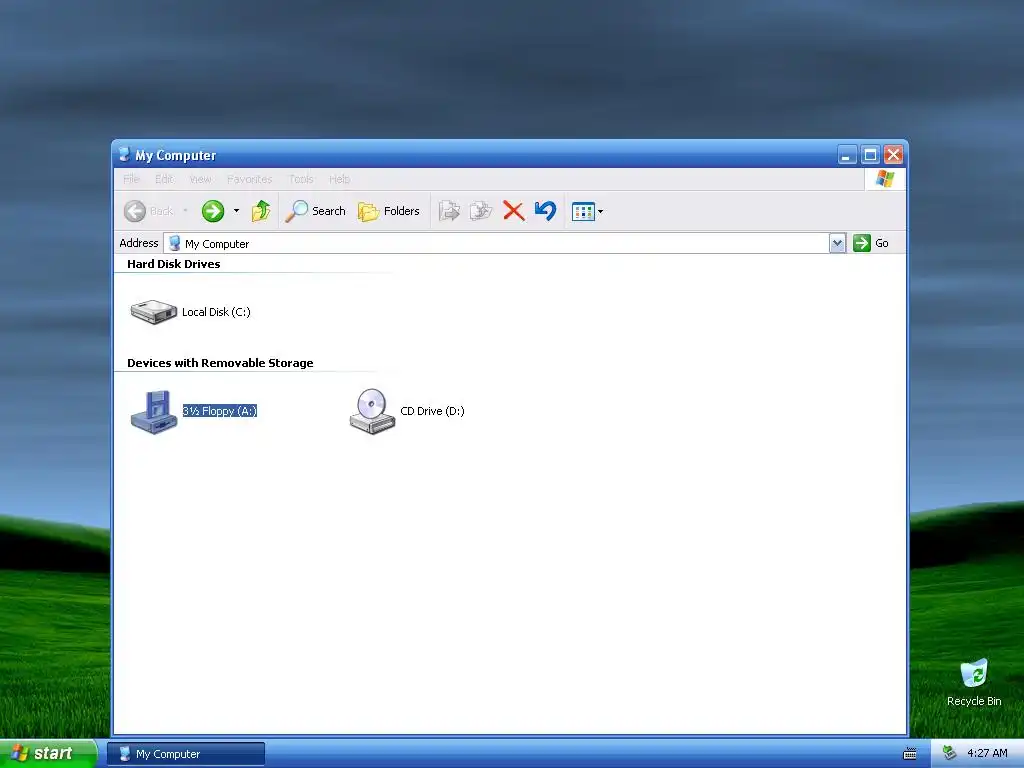Minimize the My Computer window
Screen dimensions: 1024x768
[846, 155]
